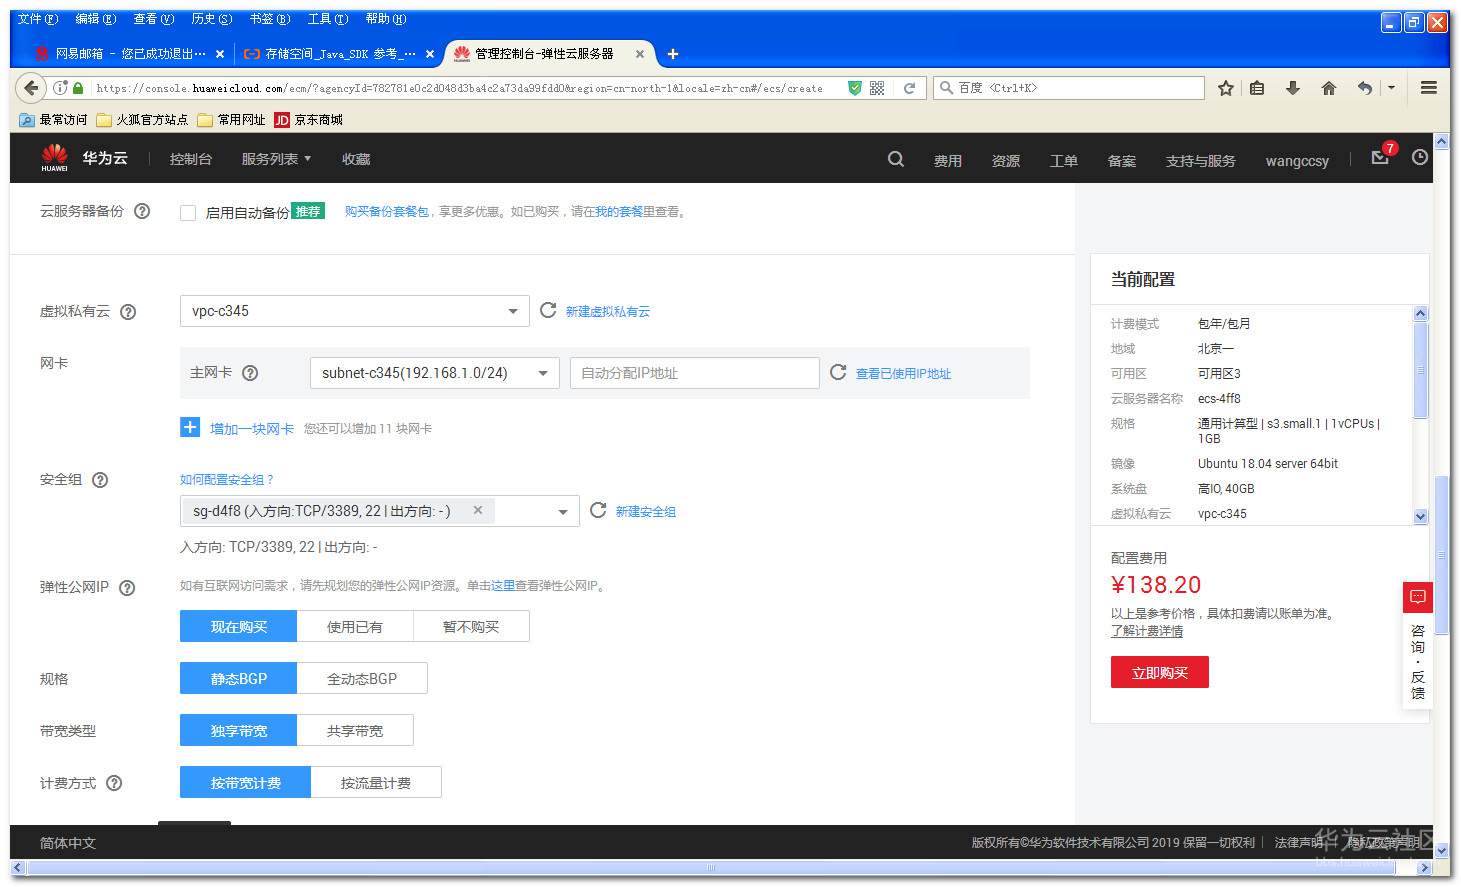1461x887 pixels.
Task: Choose 按流量计费 billing method
Action: coord(376,782)
